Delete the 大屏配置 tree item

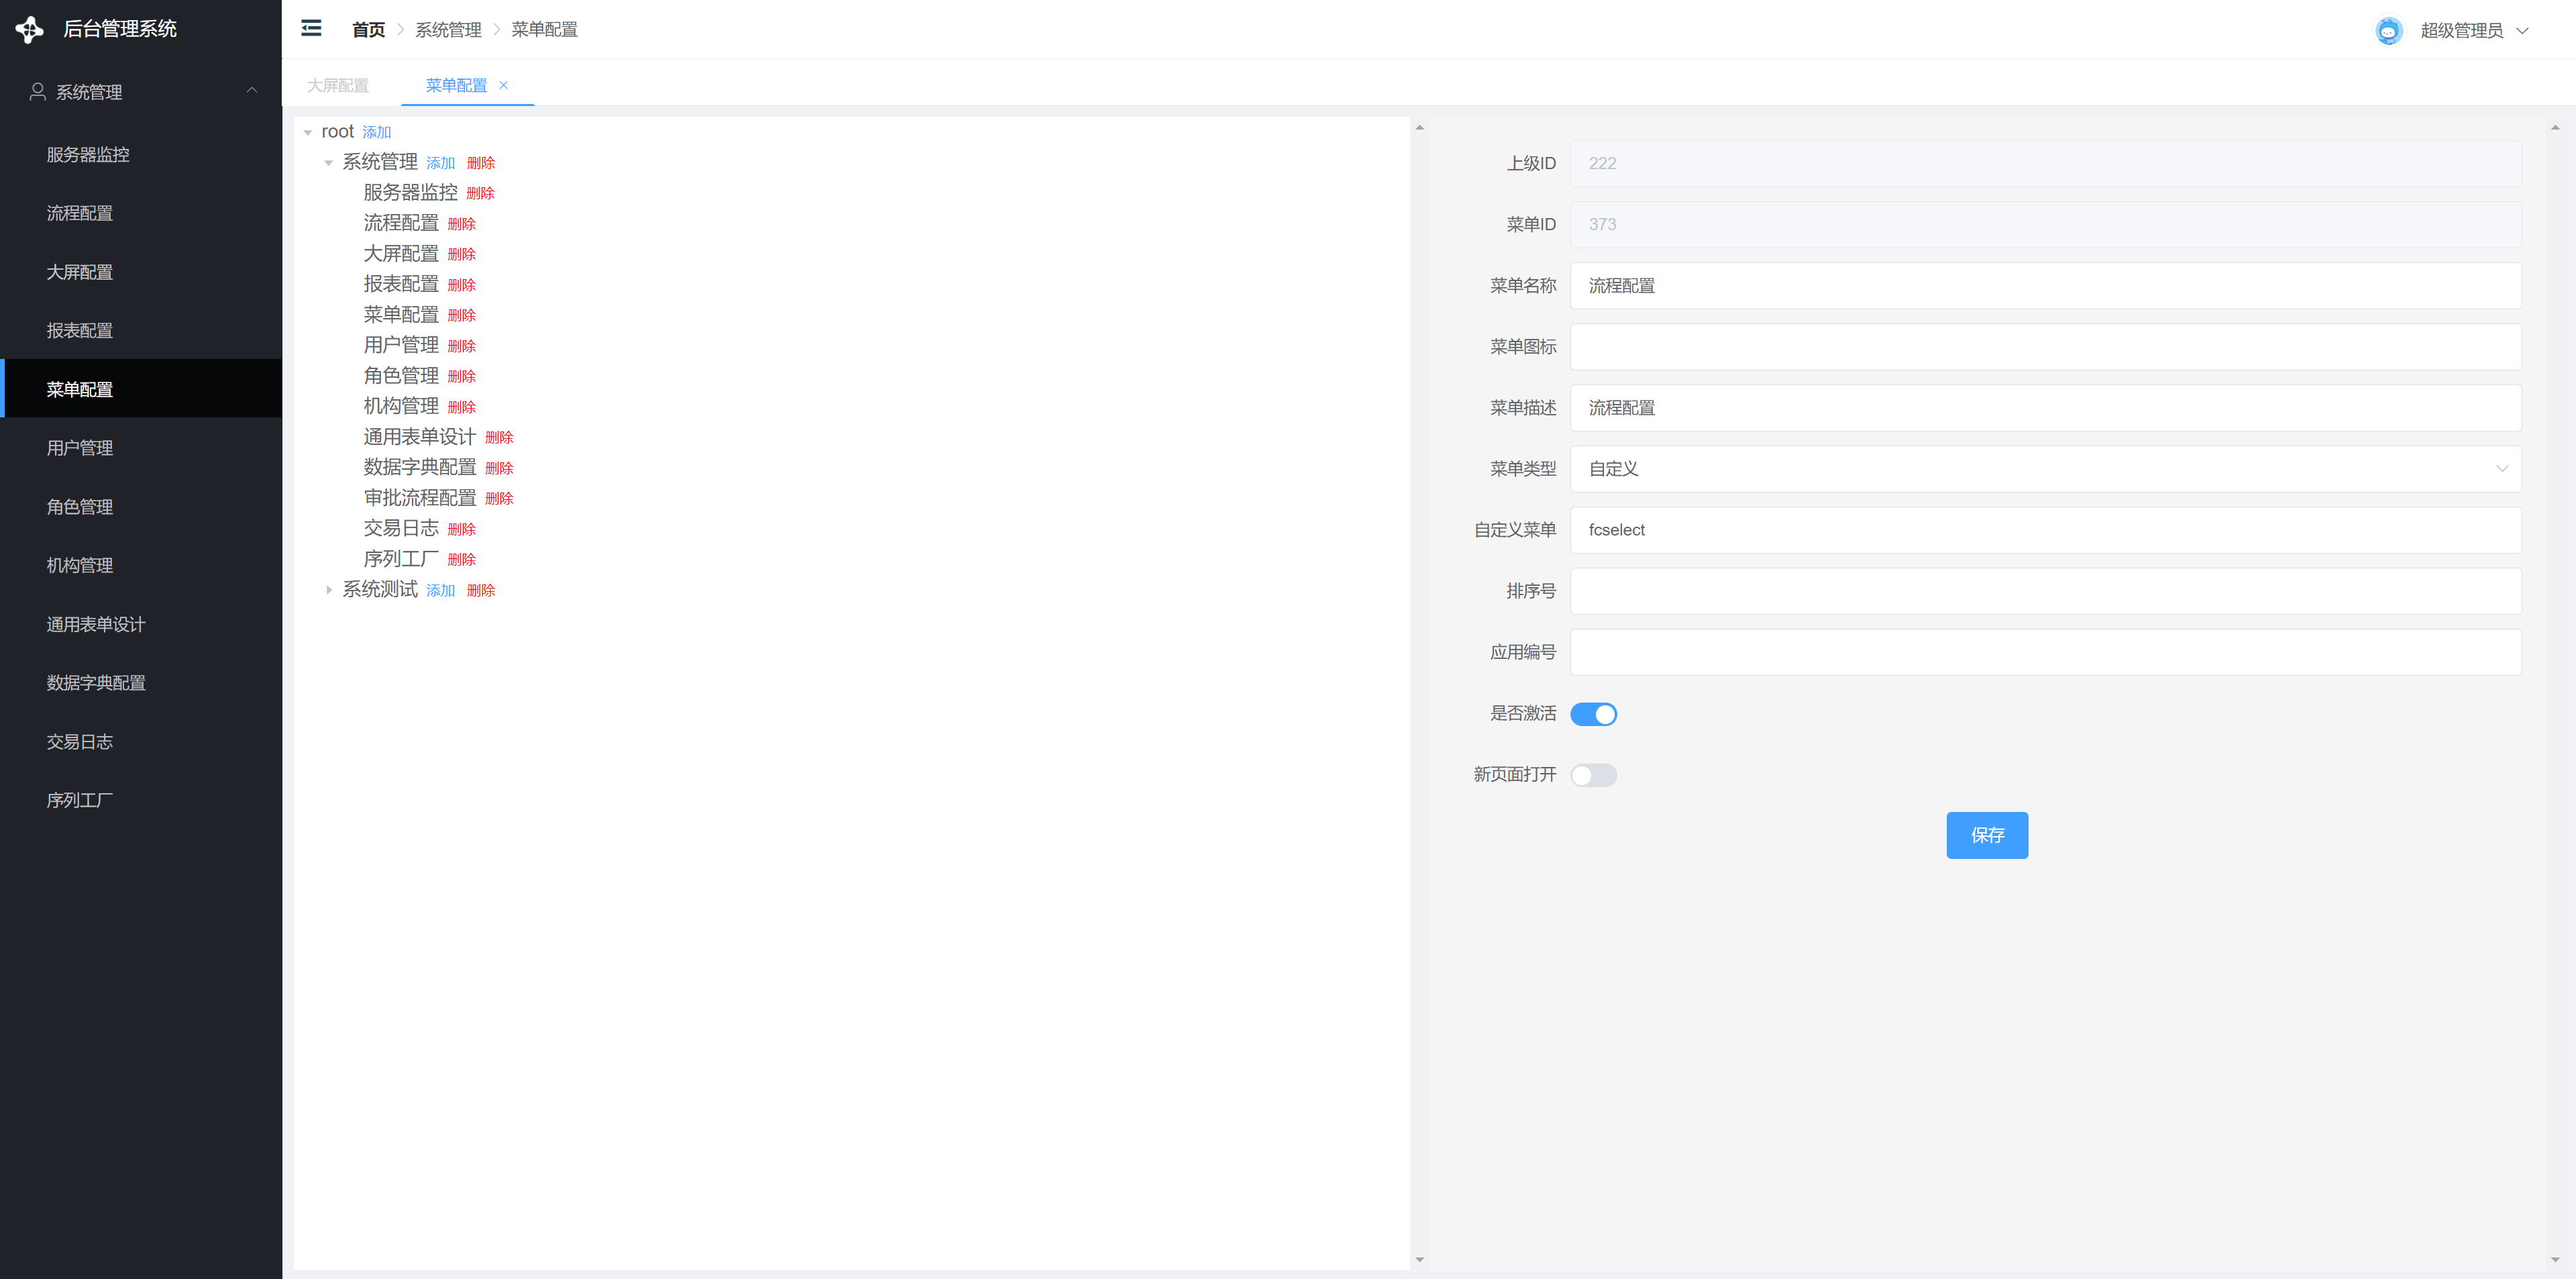click(x=462, y=254)
